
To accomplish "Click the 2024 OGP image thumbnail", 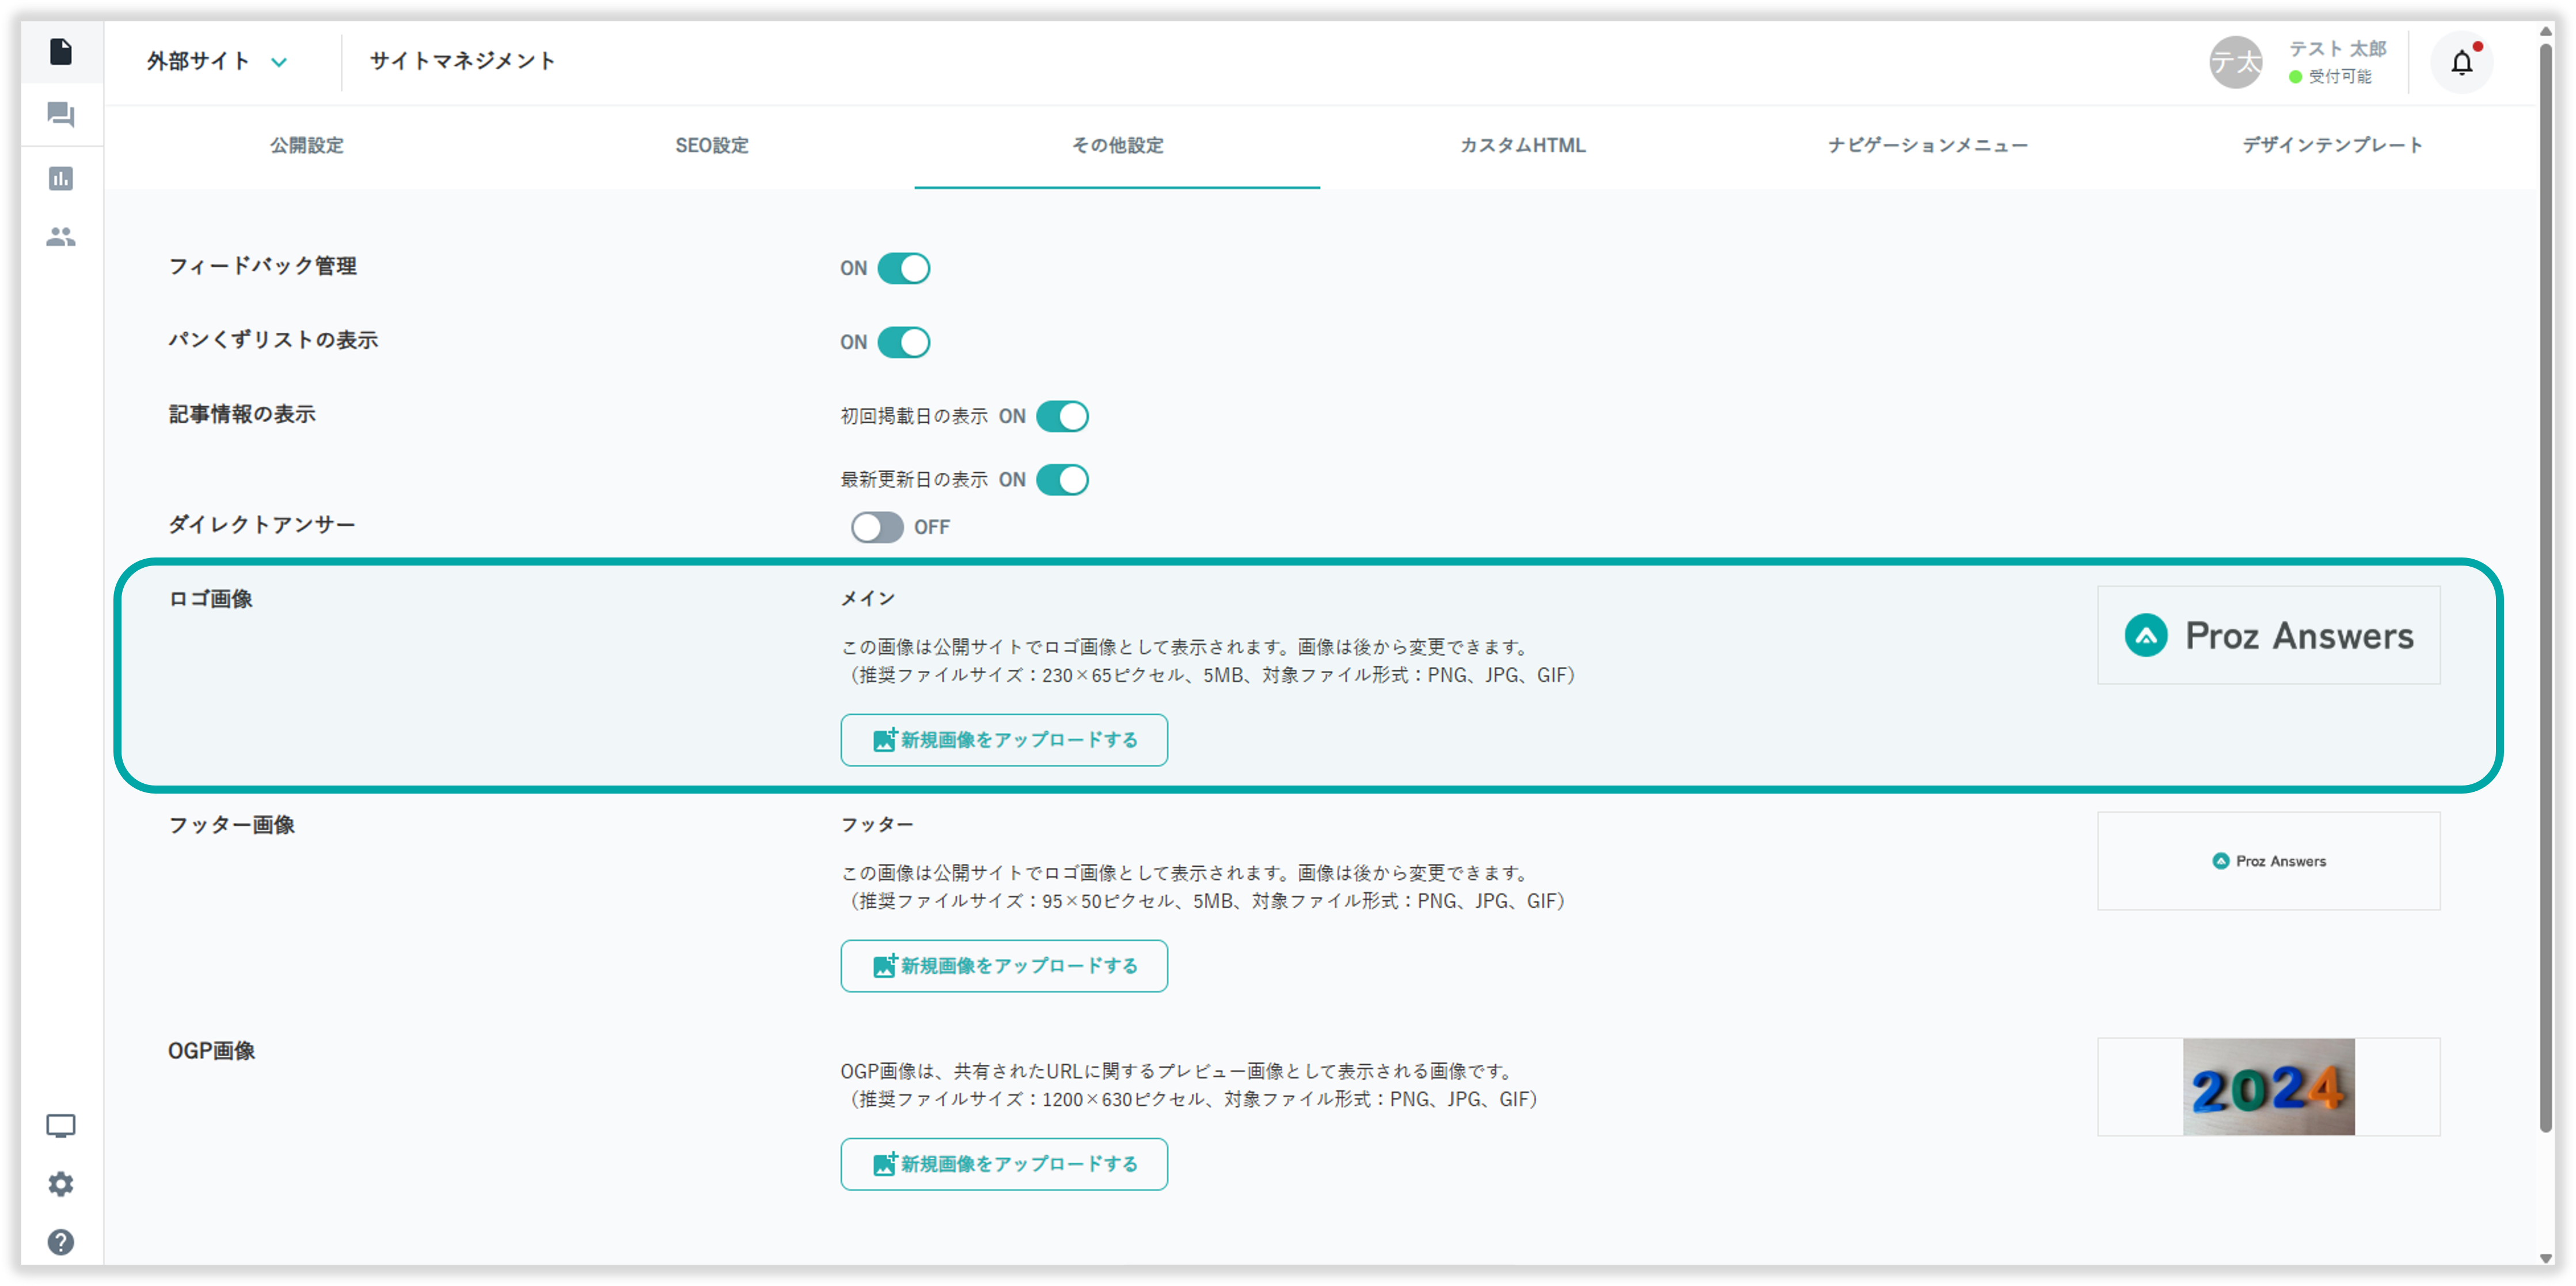I will coord(2268,1087).
